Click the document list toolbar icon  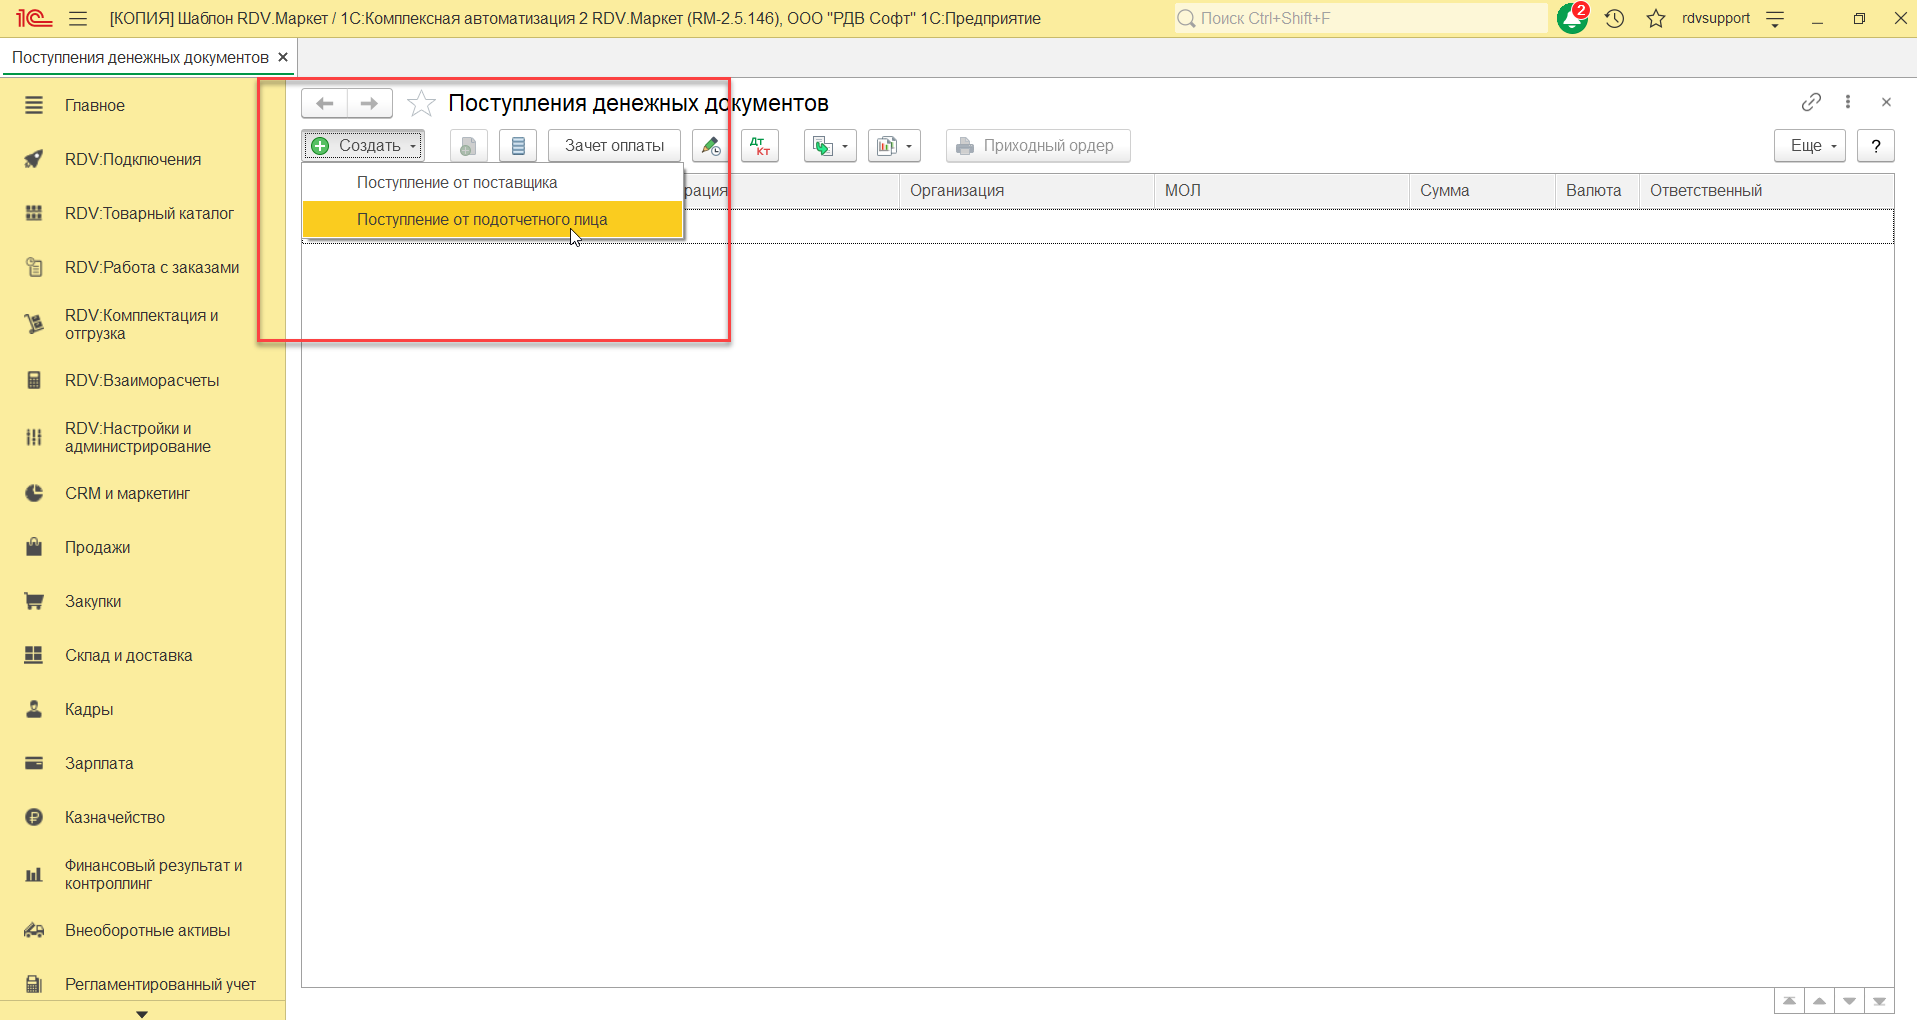coord(518,146)
